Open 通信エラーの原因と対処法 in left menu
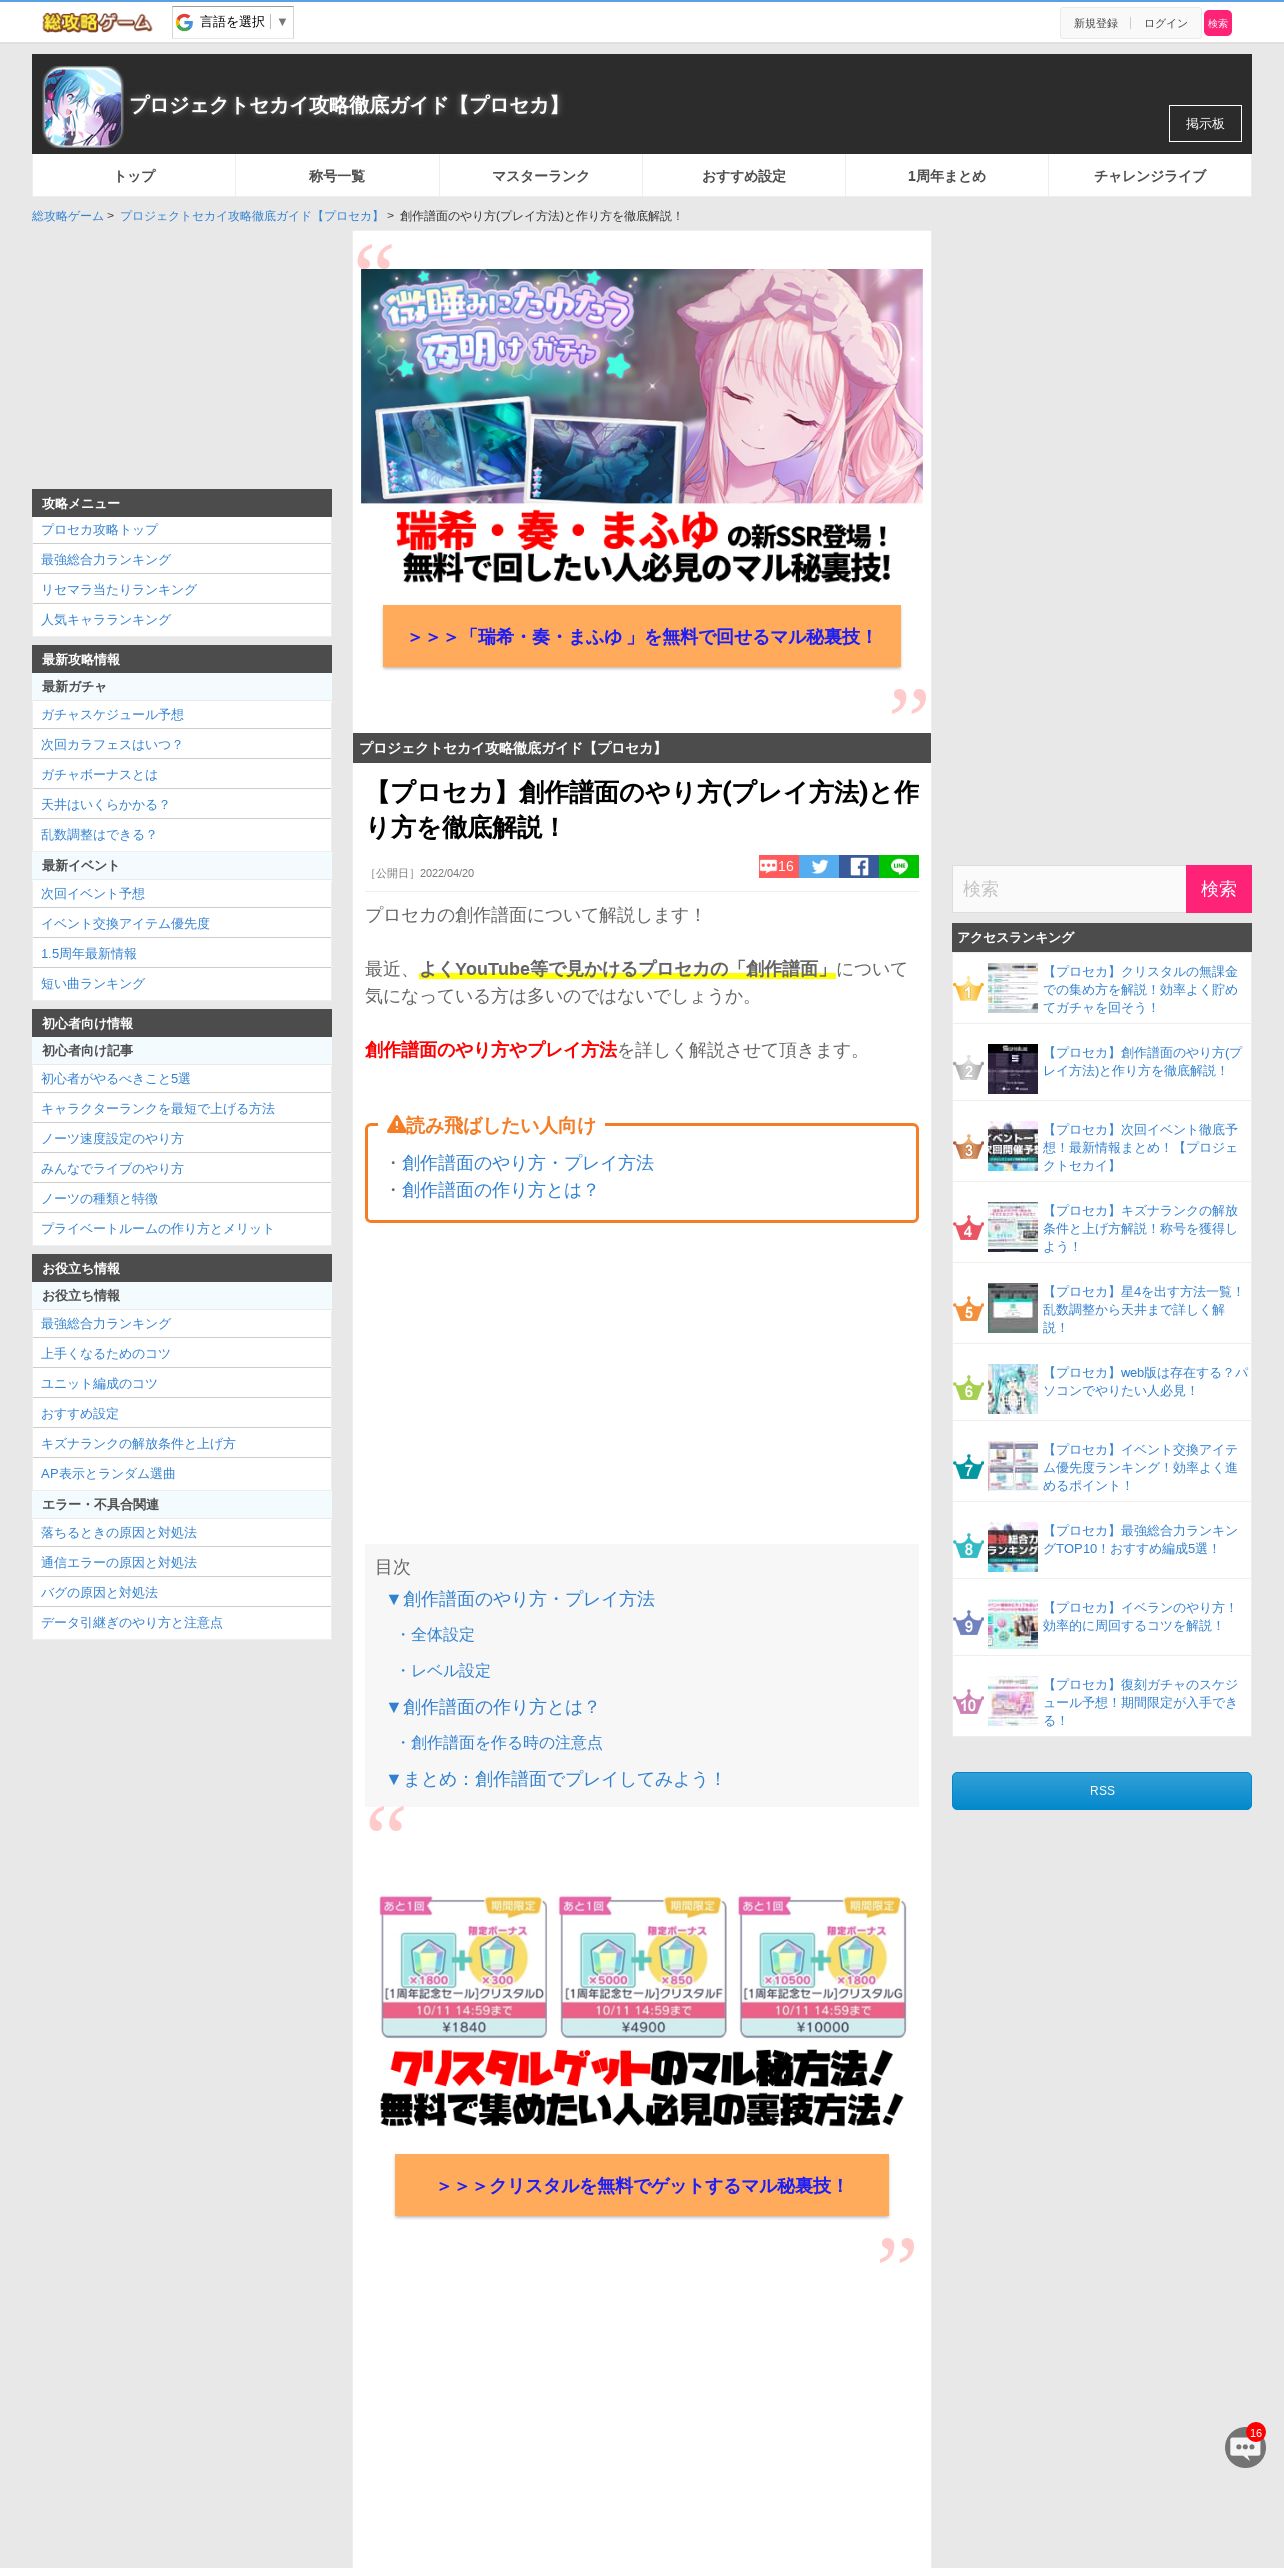Viewport: 1284px width, 2568px height. click(182, 1563)
